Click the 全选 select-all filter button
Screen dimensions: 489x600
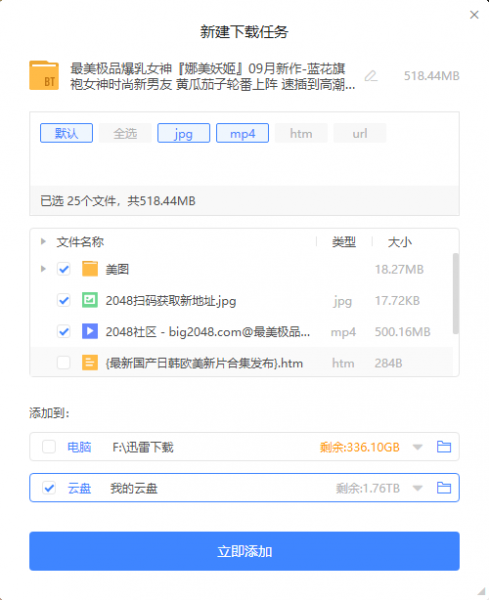pos(125,133)
